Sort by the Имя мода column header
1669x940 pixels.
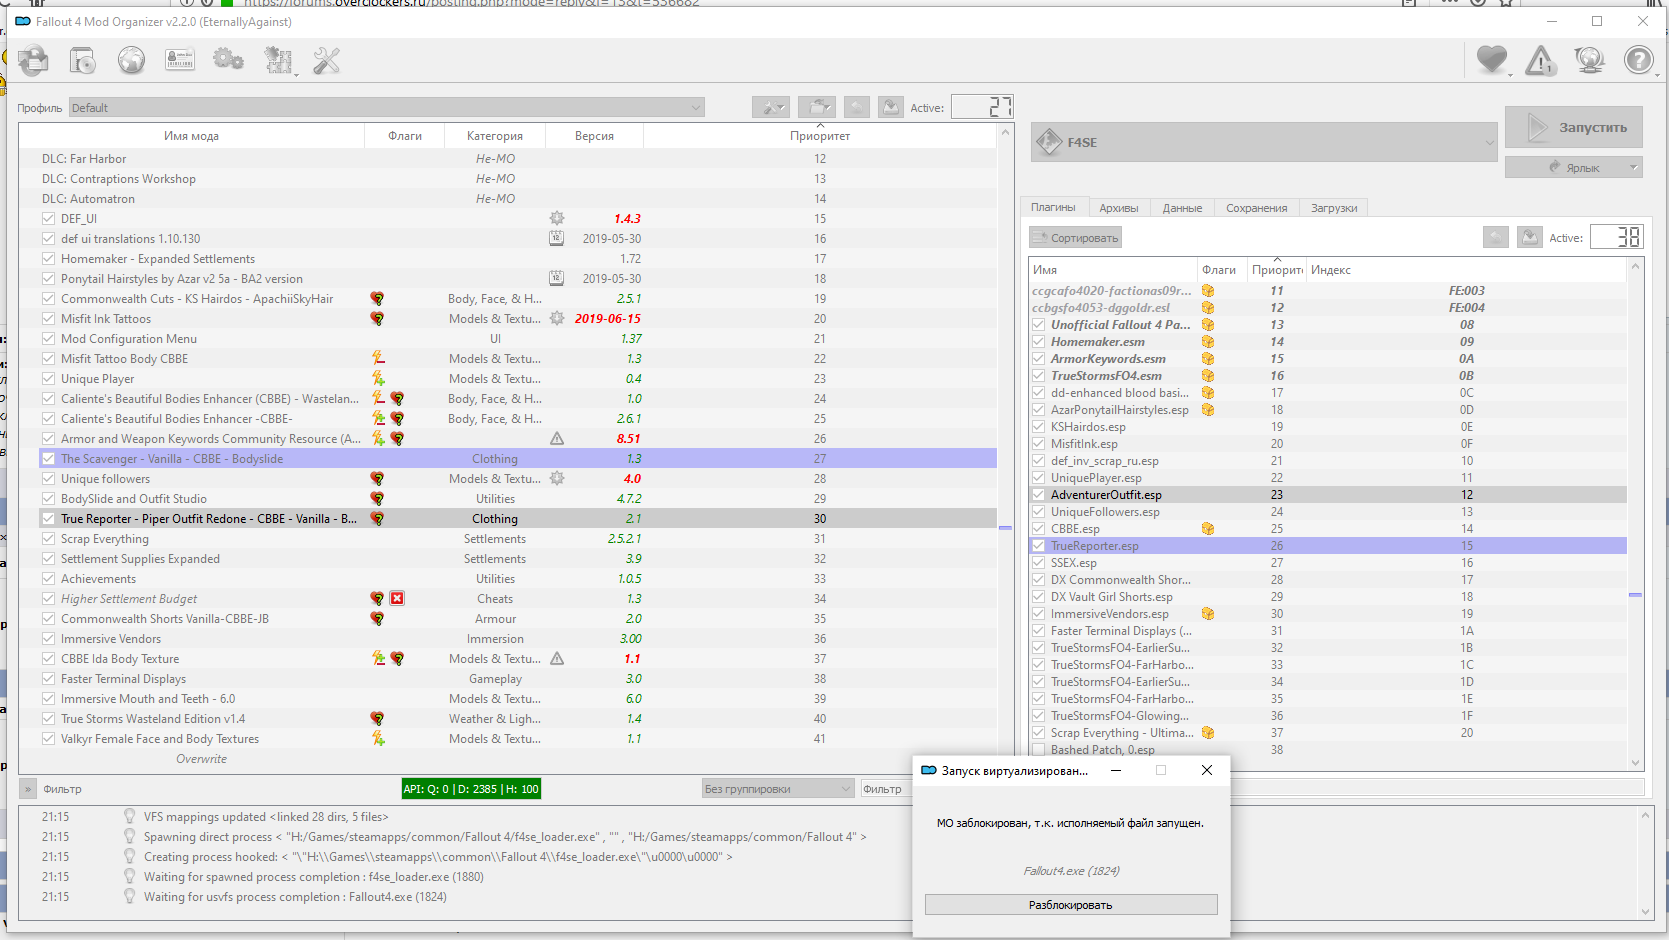(x=191, y=136)
